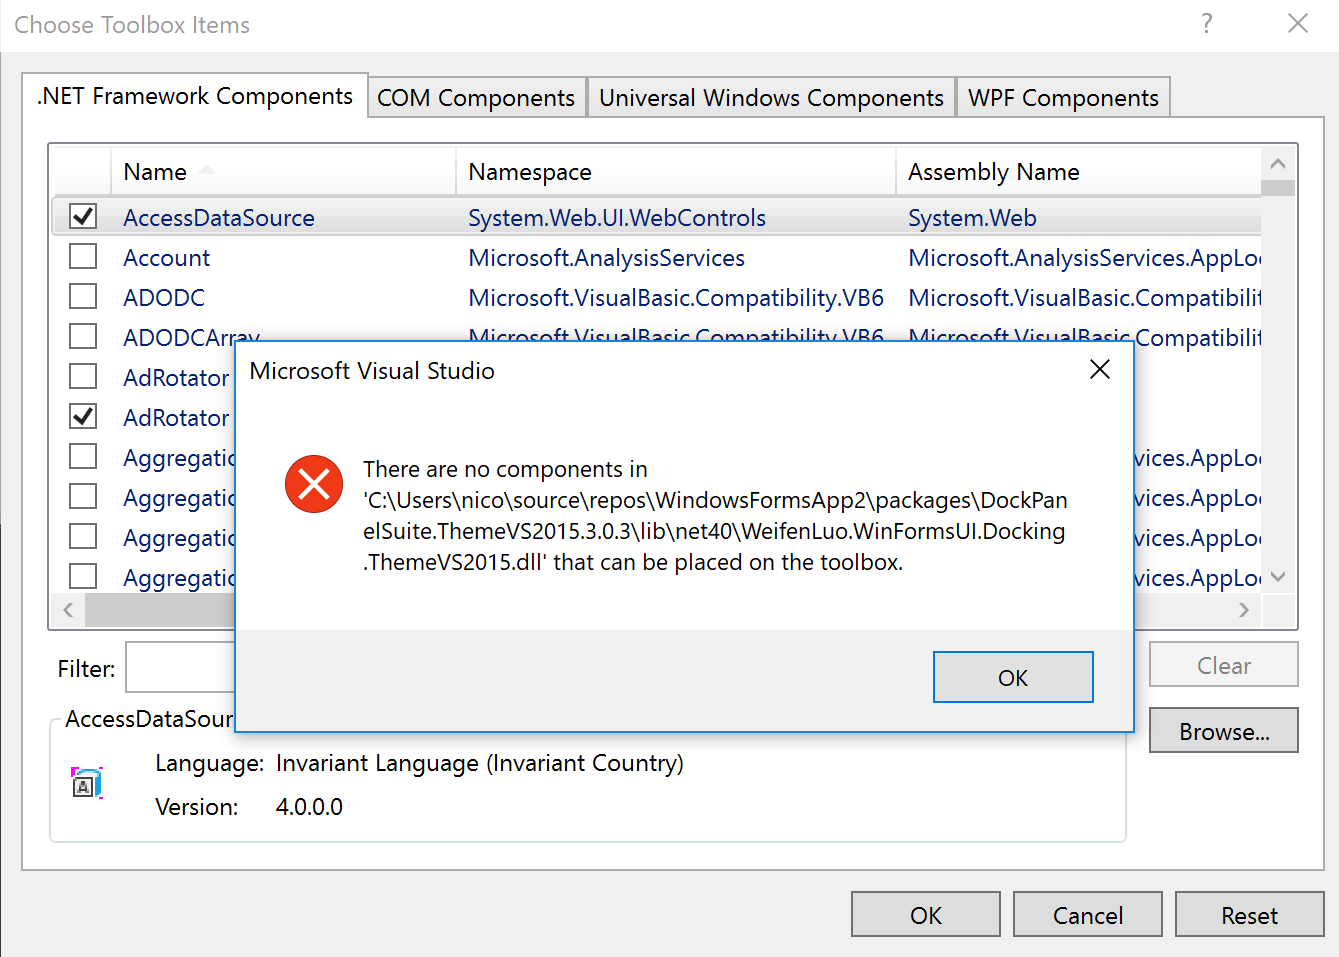
Task: Switch to WPF Components tab
Action: click(1063, 98)
